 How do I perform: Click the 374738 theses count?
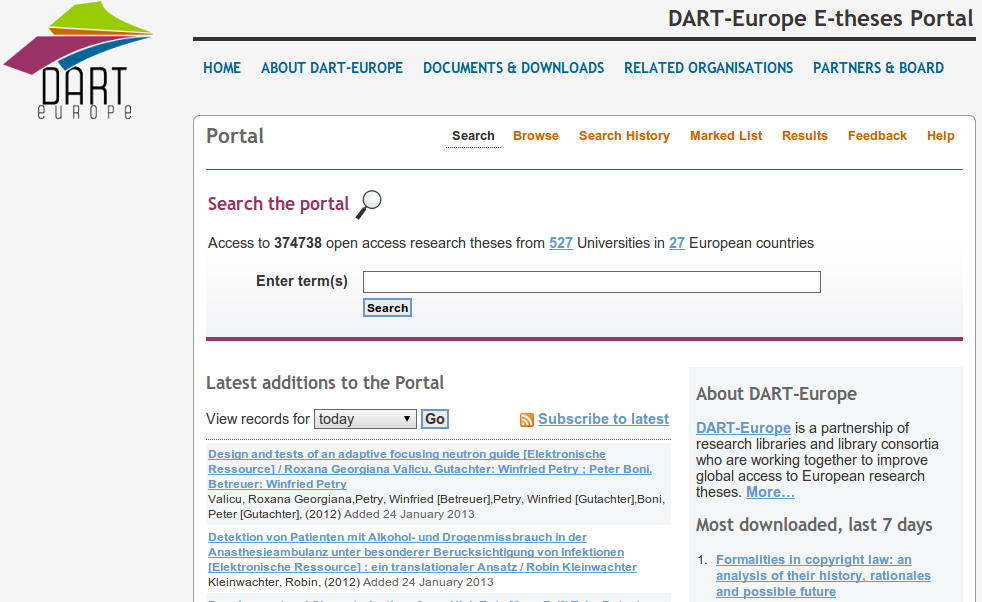click(297, 243)
